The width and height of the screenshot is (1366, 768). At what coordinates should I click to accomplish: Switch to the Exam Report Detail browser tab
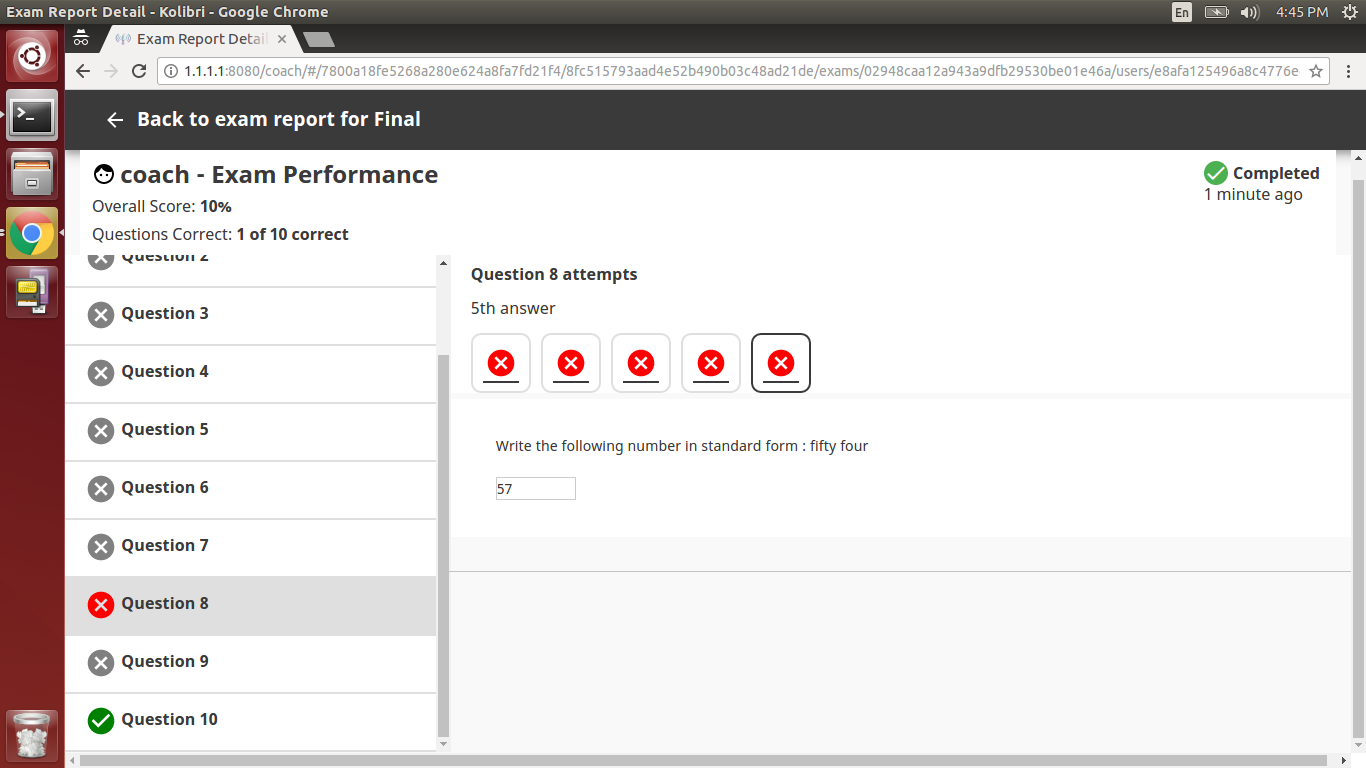pyautogui.click(x=197, y=38)
